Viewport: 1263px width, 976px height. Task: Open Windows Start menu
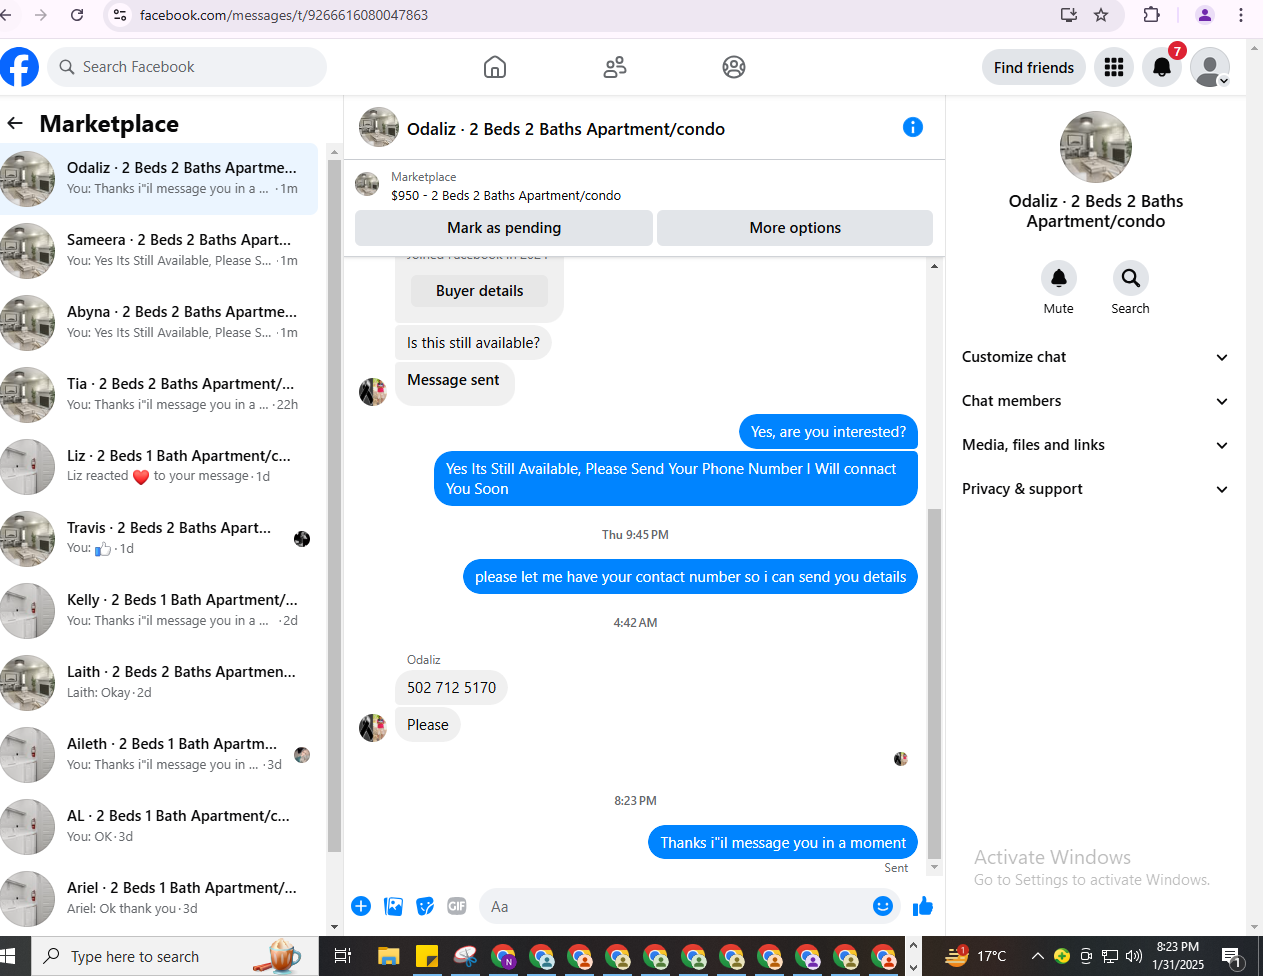click(x=8, y=956)
